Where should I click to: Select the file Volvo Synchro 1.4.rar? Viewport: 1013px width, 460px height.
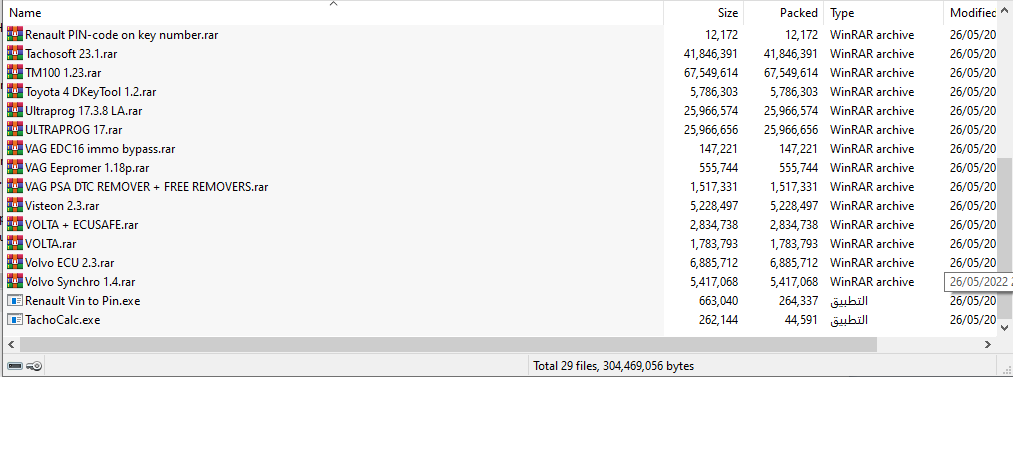[80, 282]
